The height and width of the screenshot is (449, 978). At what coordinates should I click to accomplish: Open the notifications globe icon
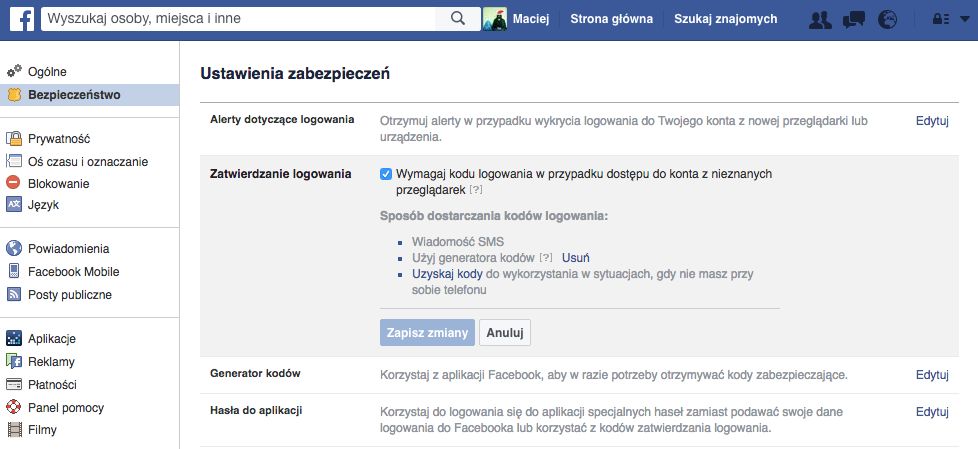pyautogui.click(x=887, y=19)
